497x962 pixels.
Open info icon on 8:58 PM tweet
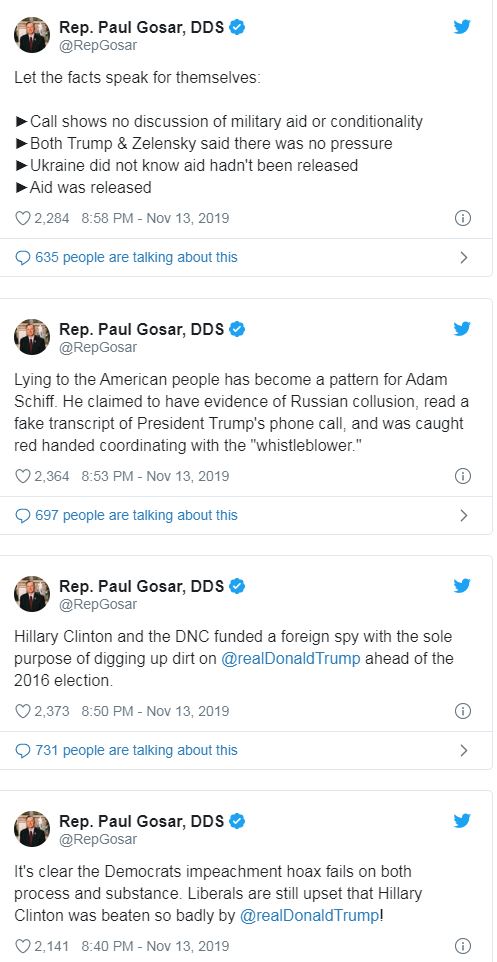(463, 218)
